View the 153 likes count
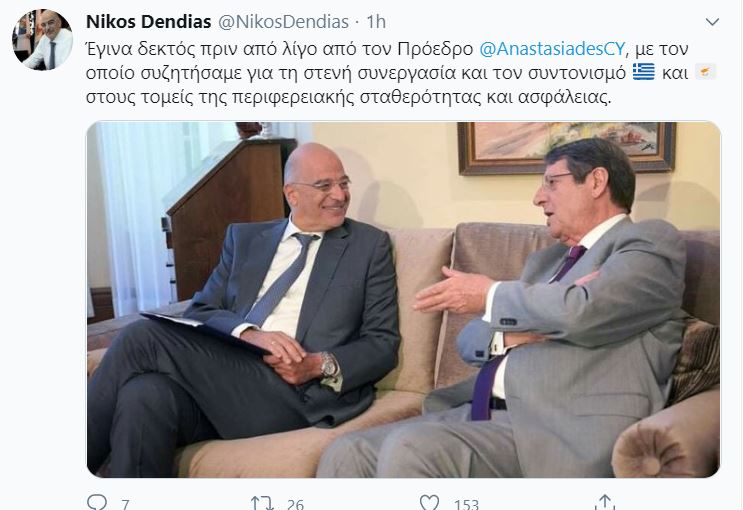Image resolution: width=743 pixels, height=510 pixels. [466, 504]
